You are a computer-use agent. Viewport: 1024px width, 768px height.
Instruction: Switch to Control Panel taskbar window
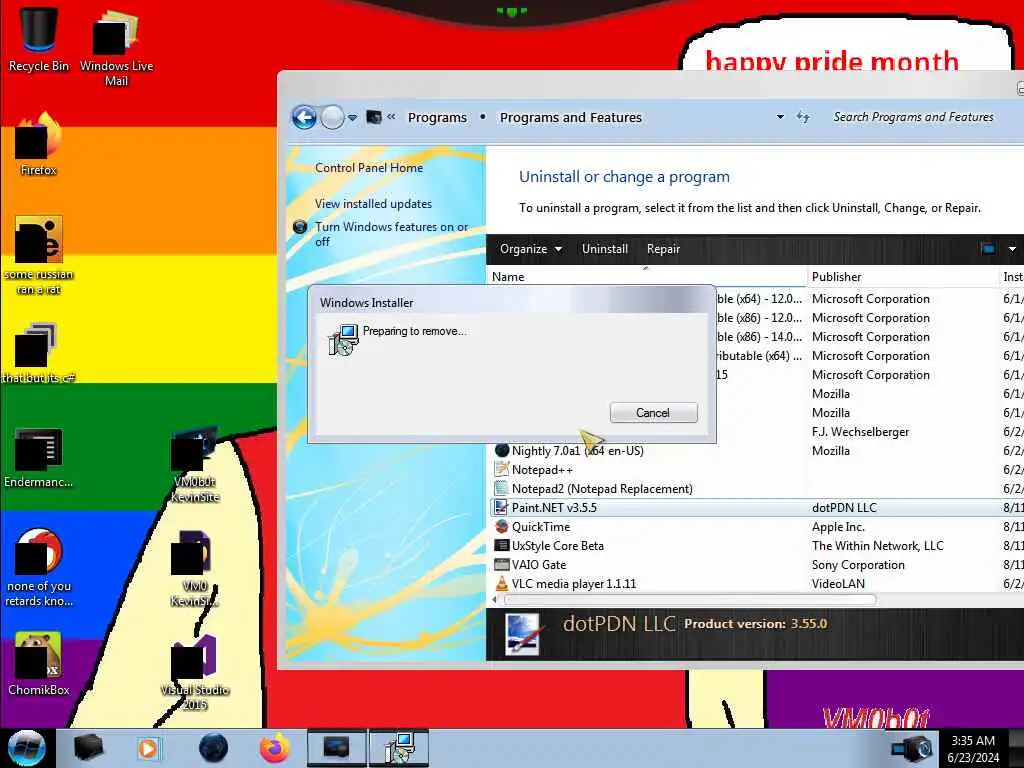point(336,748)
